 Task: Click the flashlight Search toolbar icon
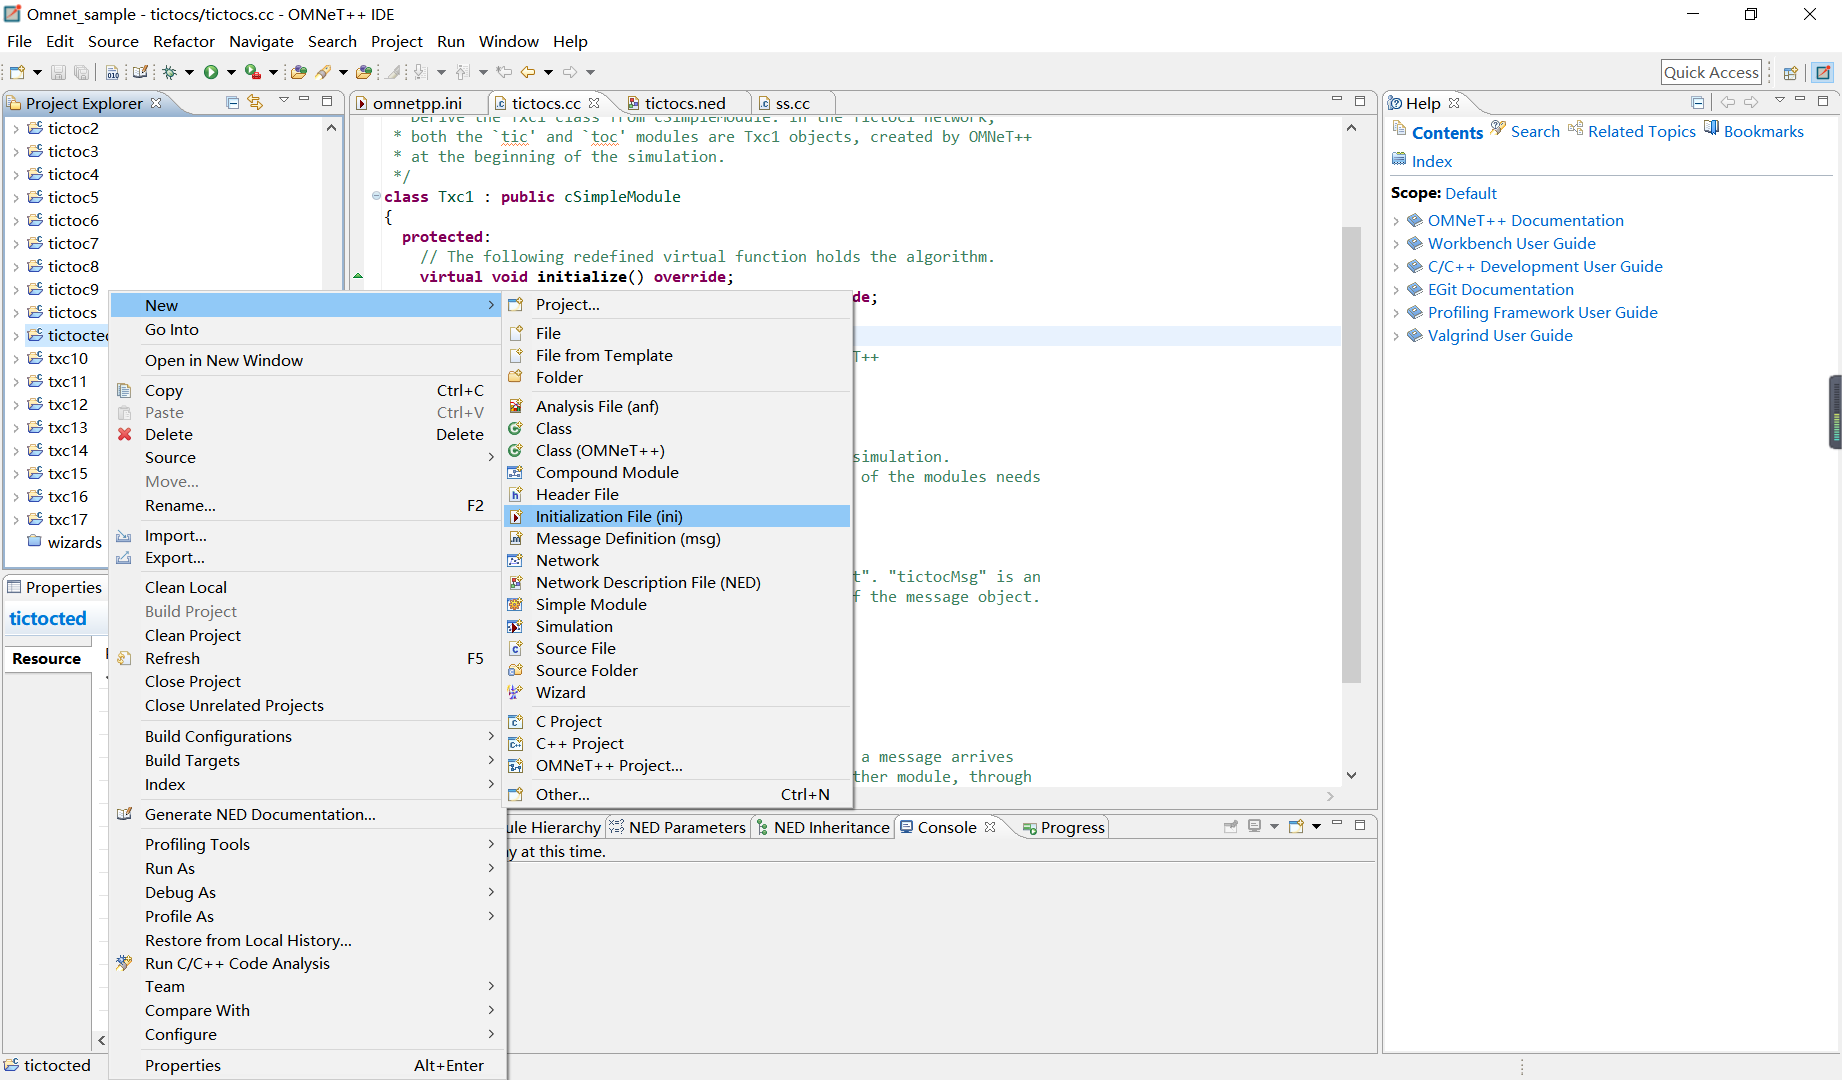(323, 72)
